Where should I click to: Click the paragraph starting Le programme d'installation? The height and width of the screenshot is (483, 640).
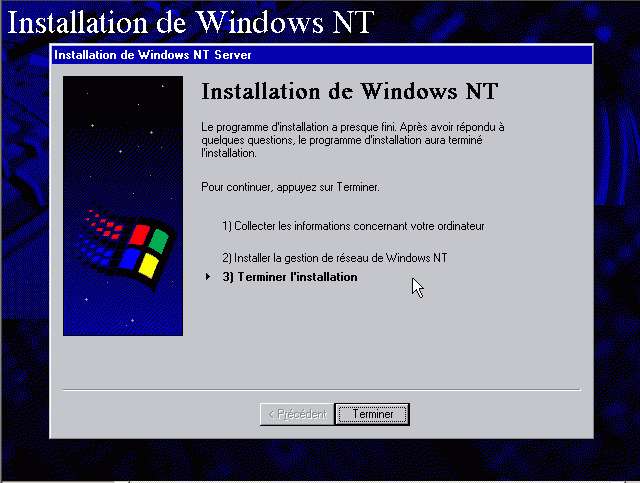tap(353, 140)
